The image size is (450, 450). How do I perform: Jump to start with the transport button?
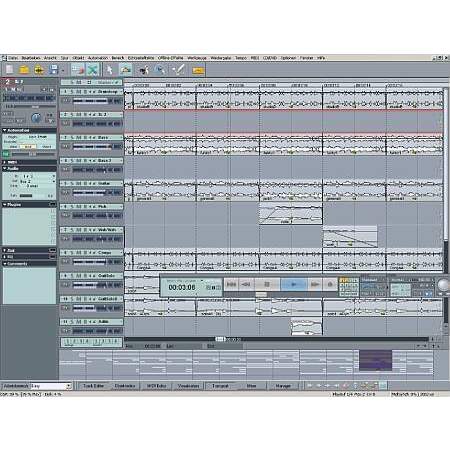click(x=231, y=284)
